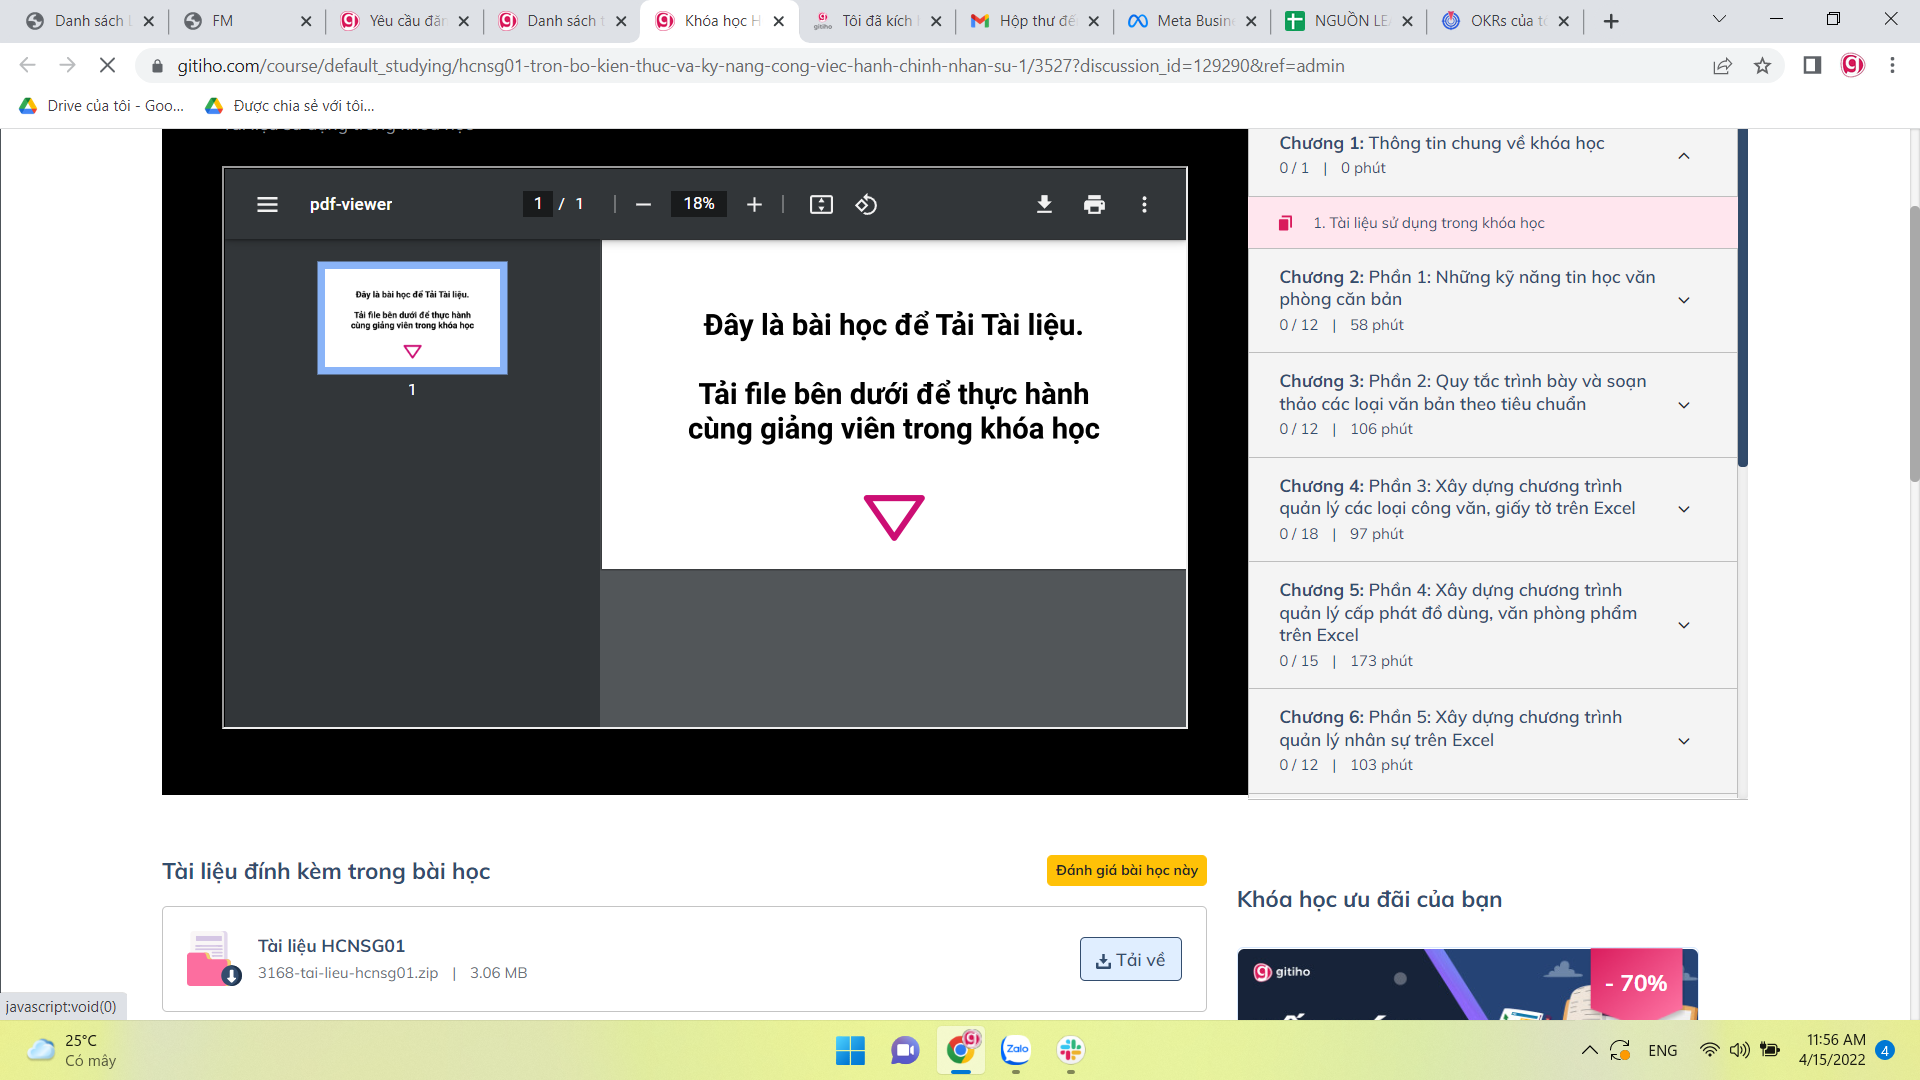Bookmark this page with star
The width and height of the screenshot is (1920, 1080).
pyautogui.click(x=1762, y=66)
